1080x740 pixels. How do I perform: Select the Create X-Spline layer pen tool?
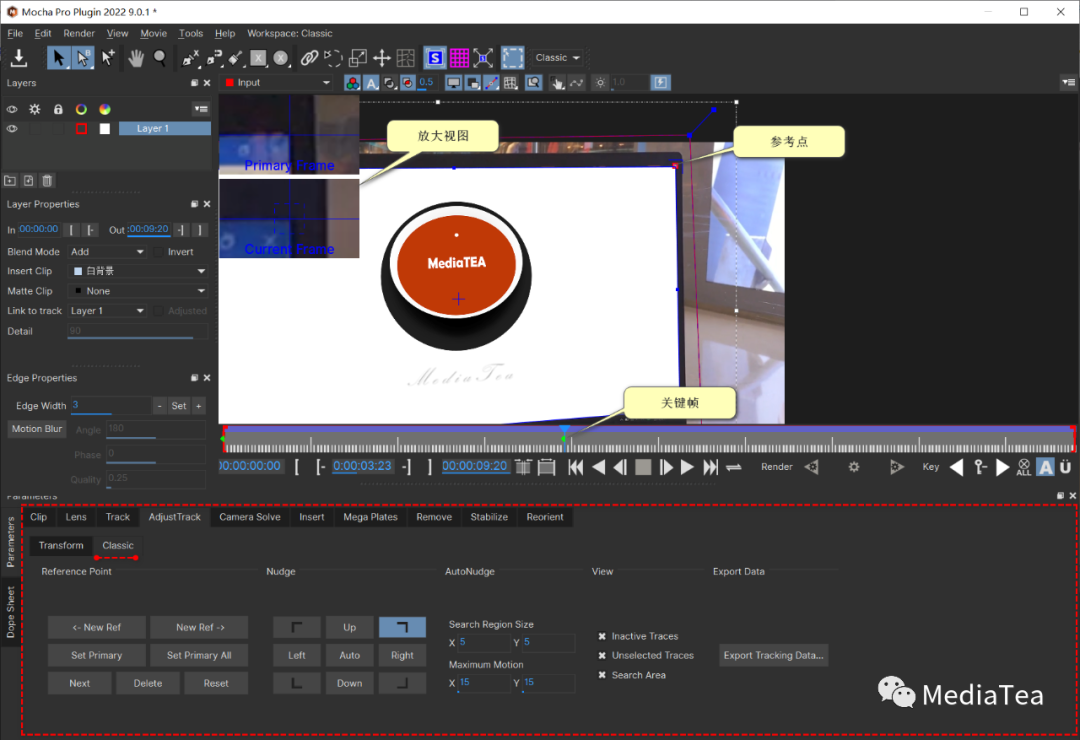click(x=190, y=58)
